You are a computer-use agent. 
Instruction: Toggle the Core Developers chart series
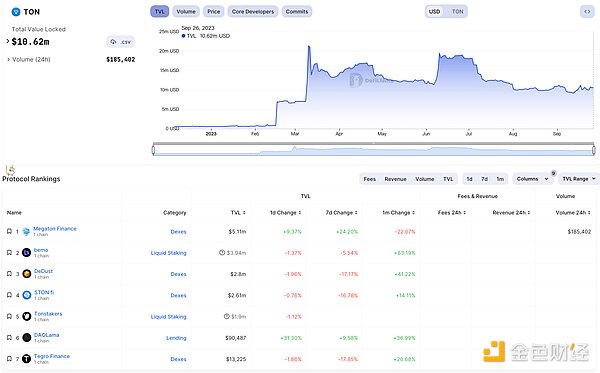(253, 11)
